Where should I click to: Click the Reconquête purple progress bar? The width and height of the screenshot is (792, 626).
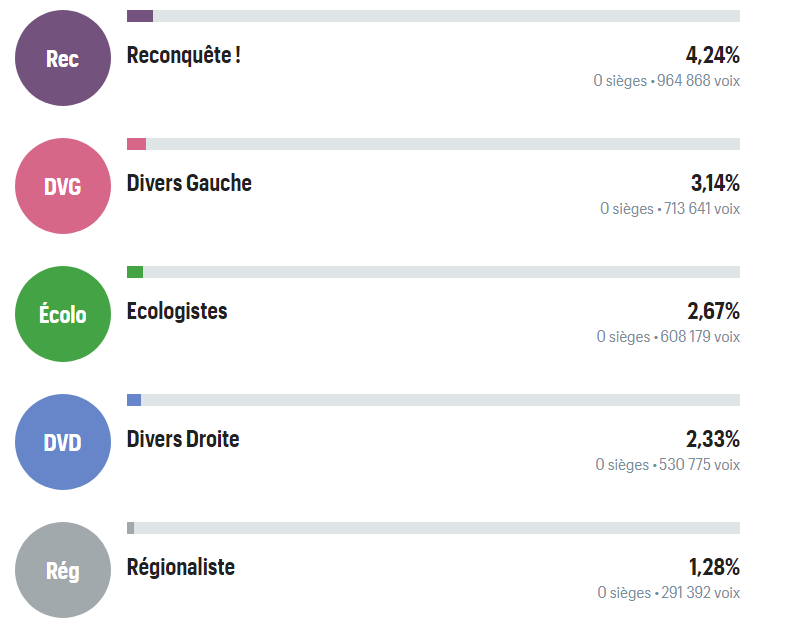point(140,16)
